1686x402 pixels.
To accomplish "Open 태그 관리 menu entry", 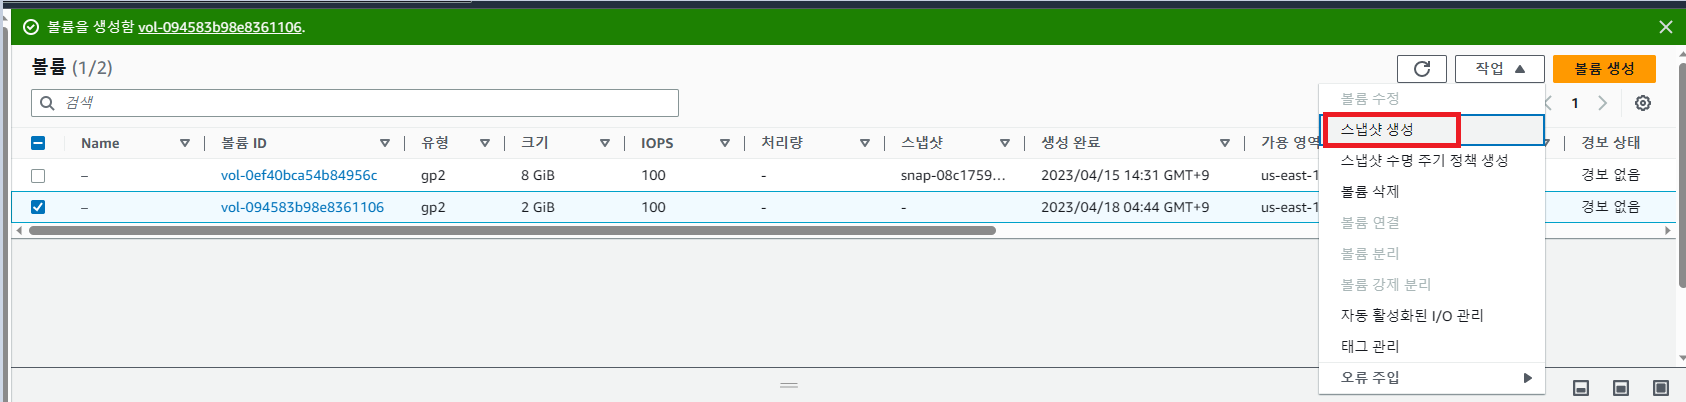I will [x=1432, y=347].
